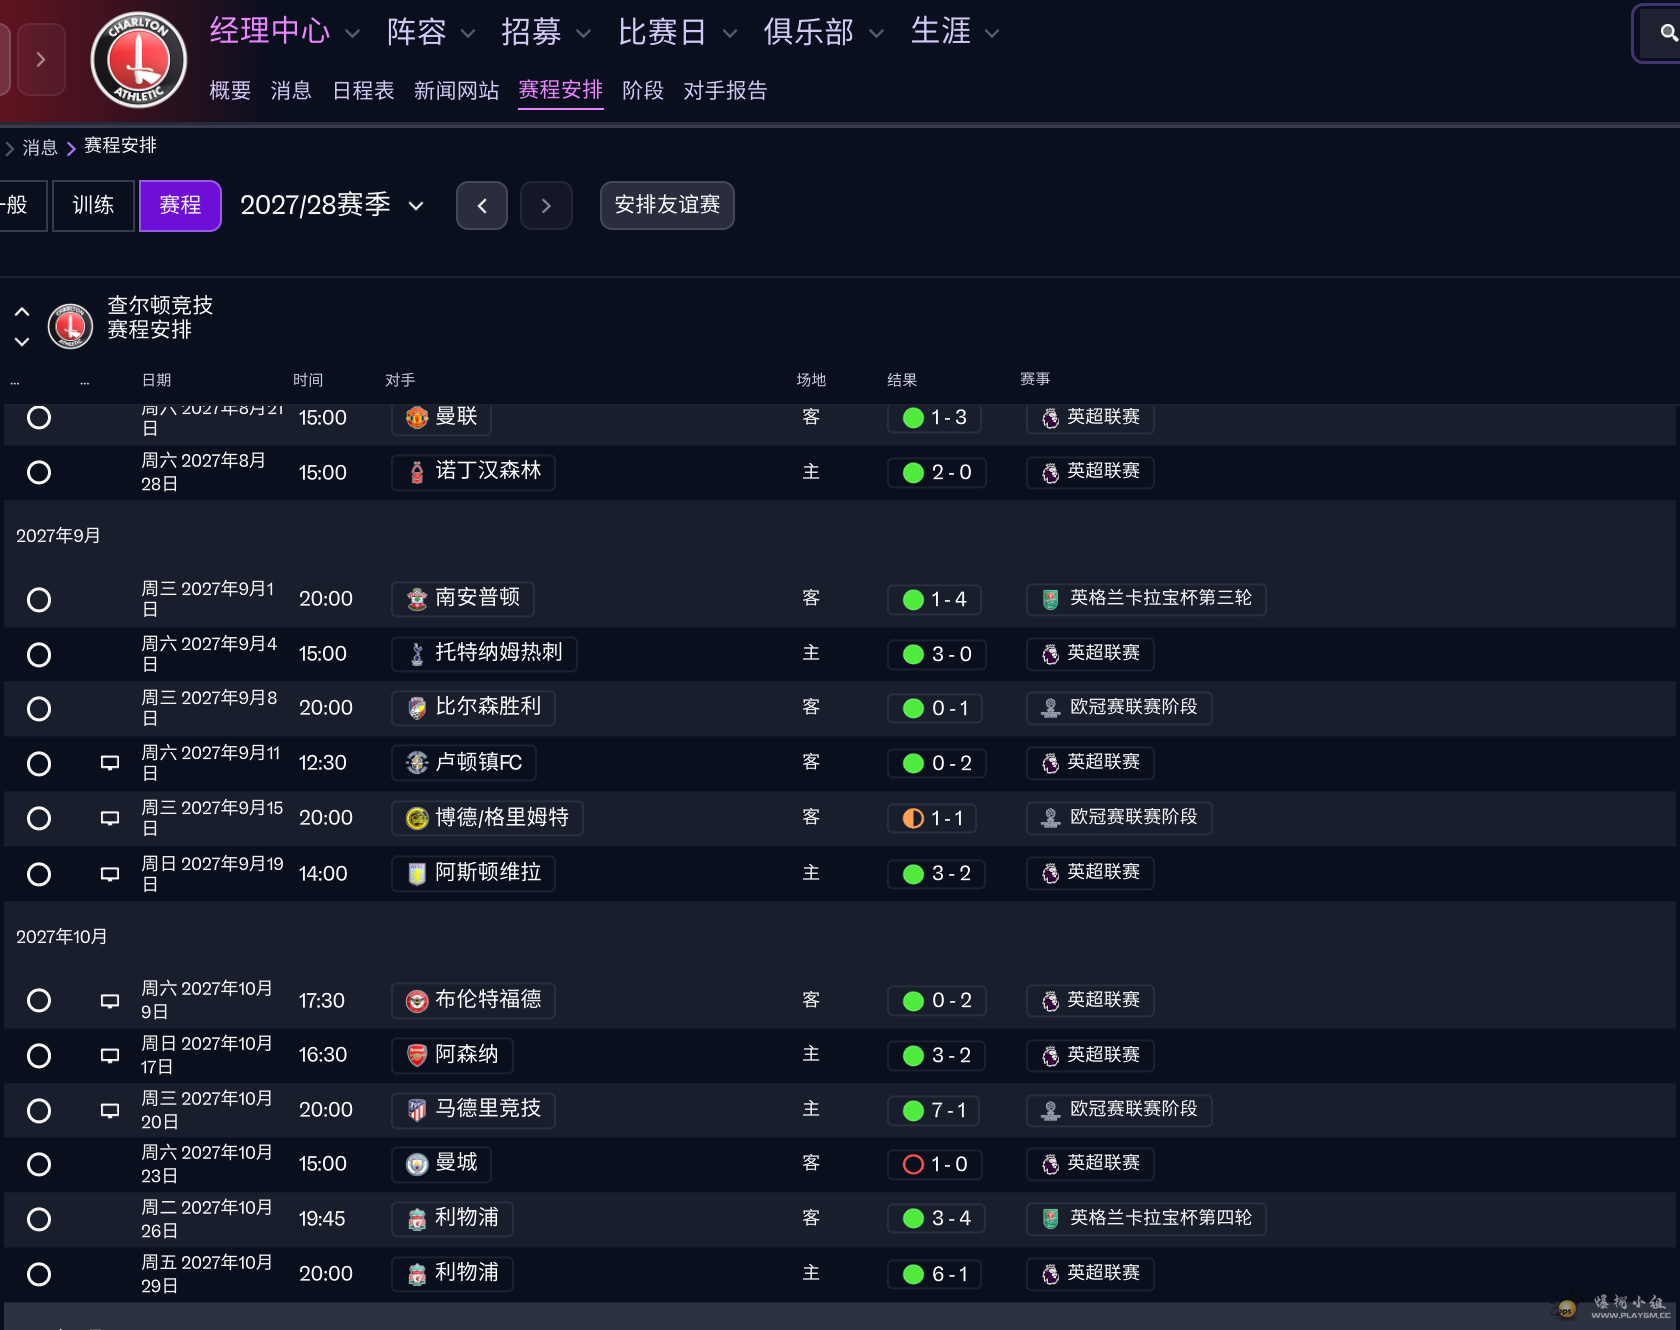Select the Liverpool crest in October 29 row

click(x=417, y=1274)
